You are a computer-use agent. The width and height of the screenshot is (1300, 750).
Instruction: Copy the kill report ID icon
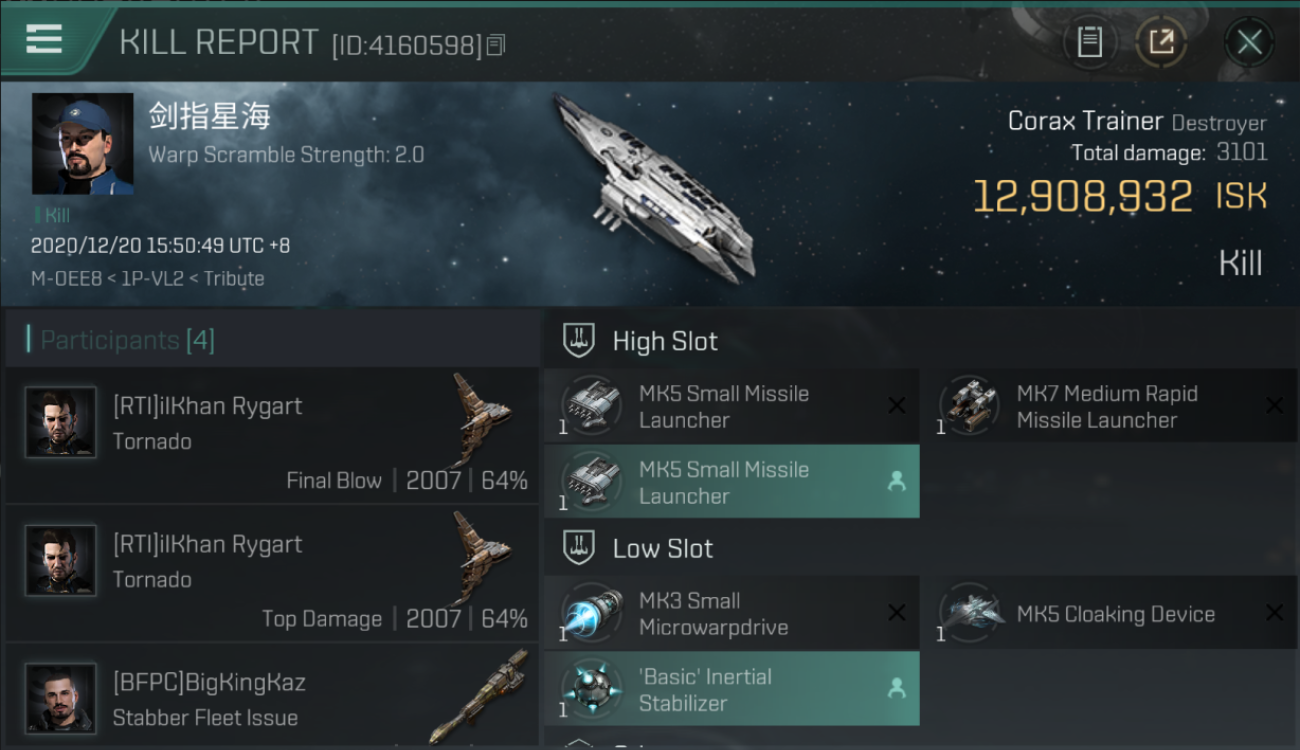pos(497,45)
